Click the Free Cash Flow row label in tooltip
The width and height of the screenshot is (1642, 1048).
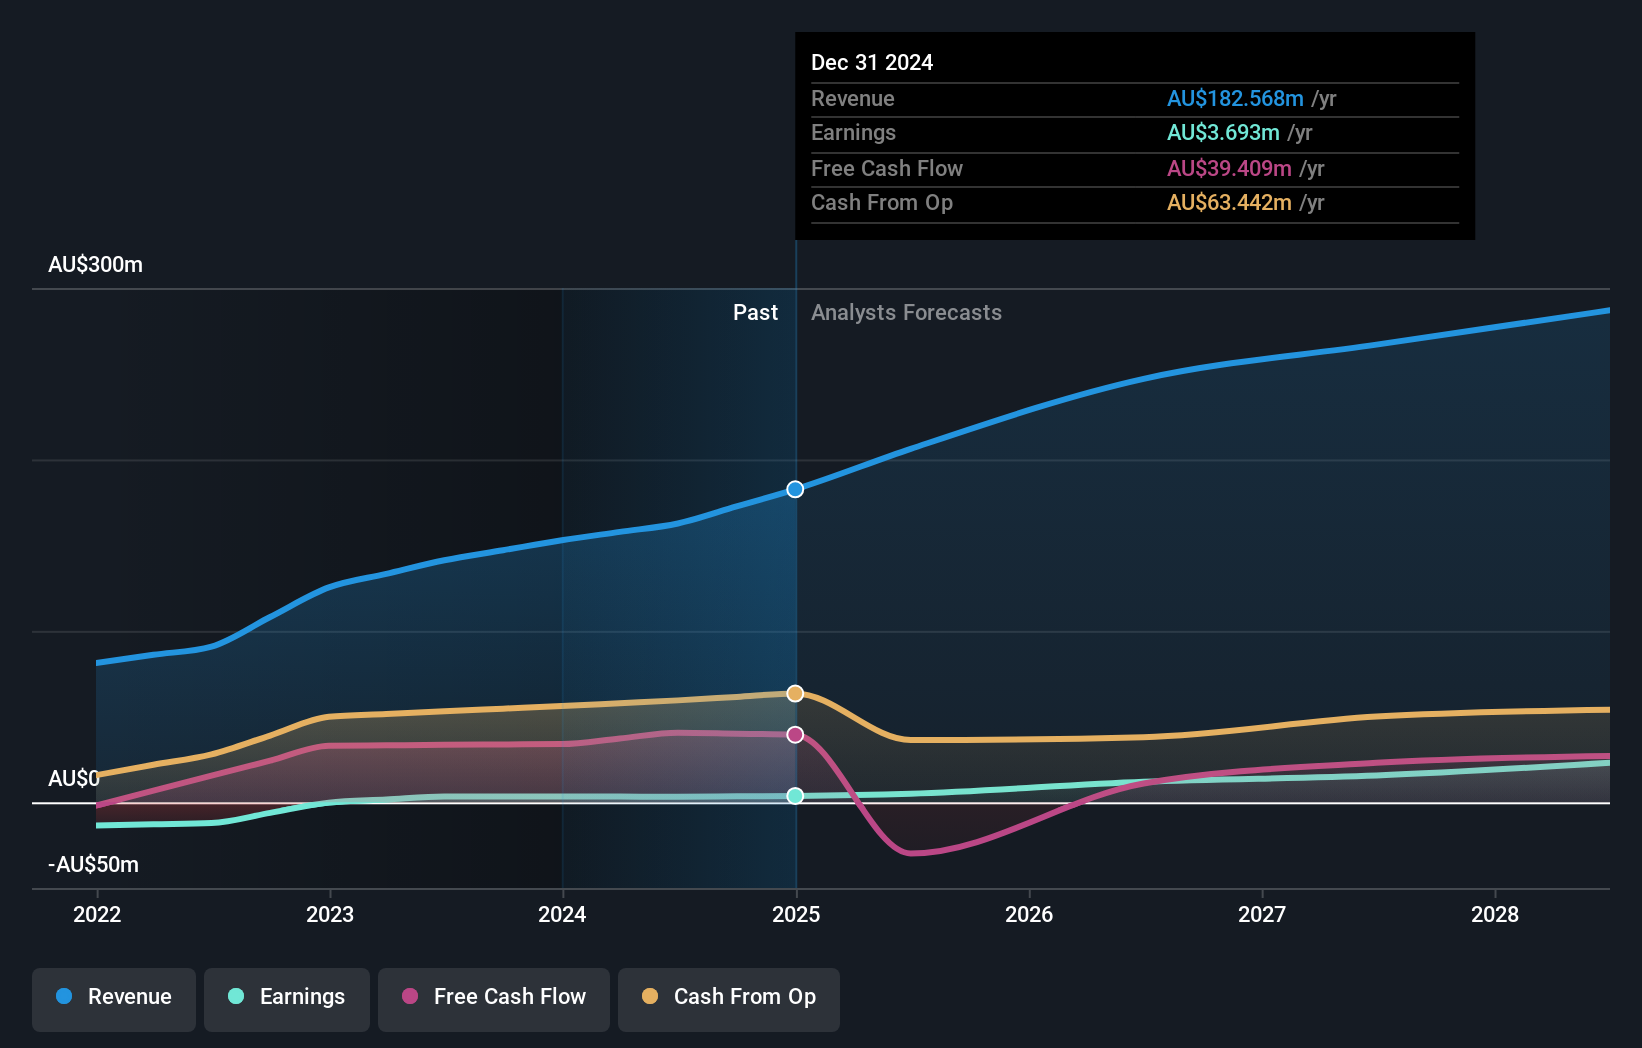[887, 169]
